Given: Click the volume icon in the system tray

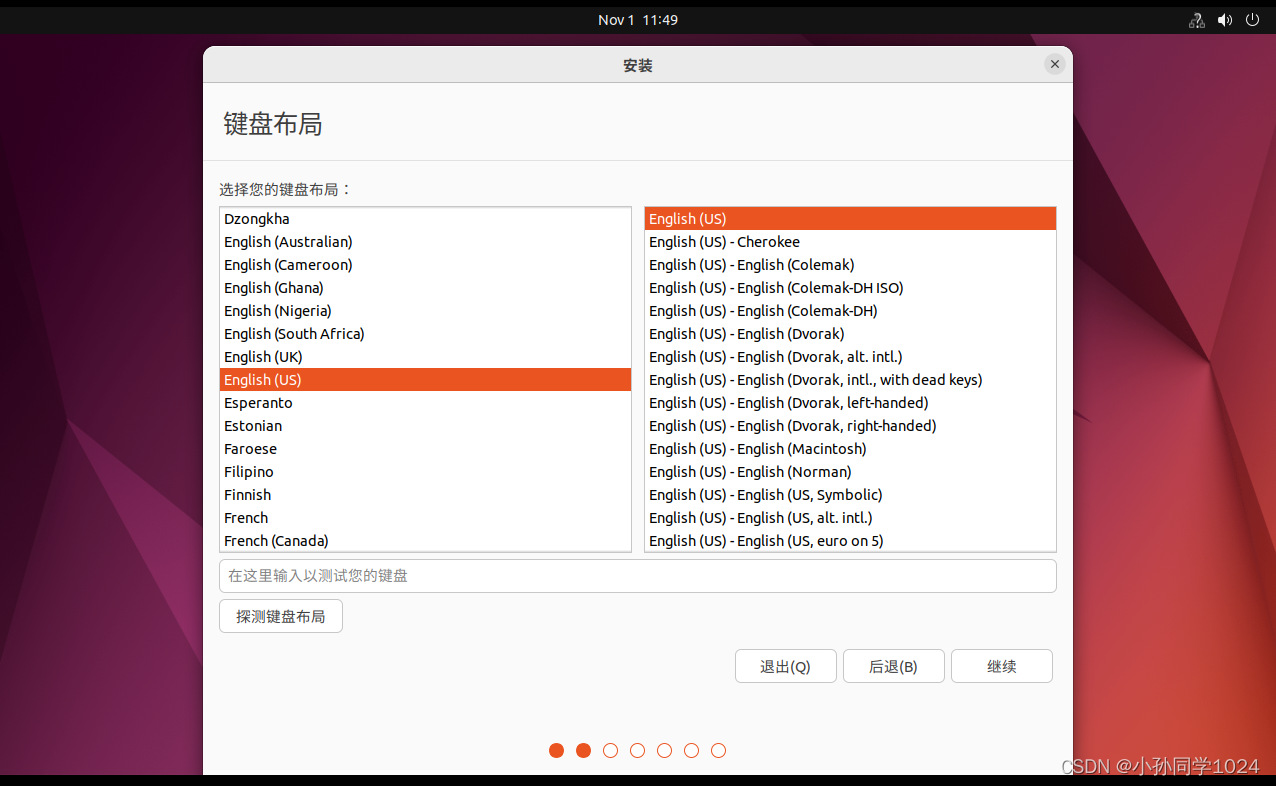Looking at the screenshot, I should click(1224, 19).
